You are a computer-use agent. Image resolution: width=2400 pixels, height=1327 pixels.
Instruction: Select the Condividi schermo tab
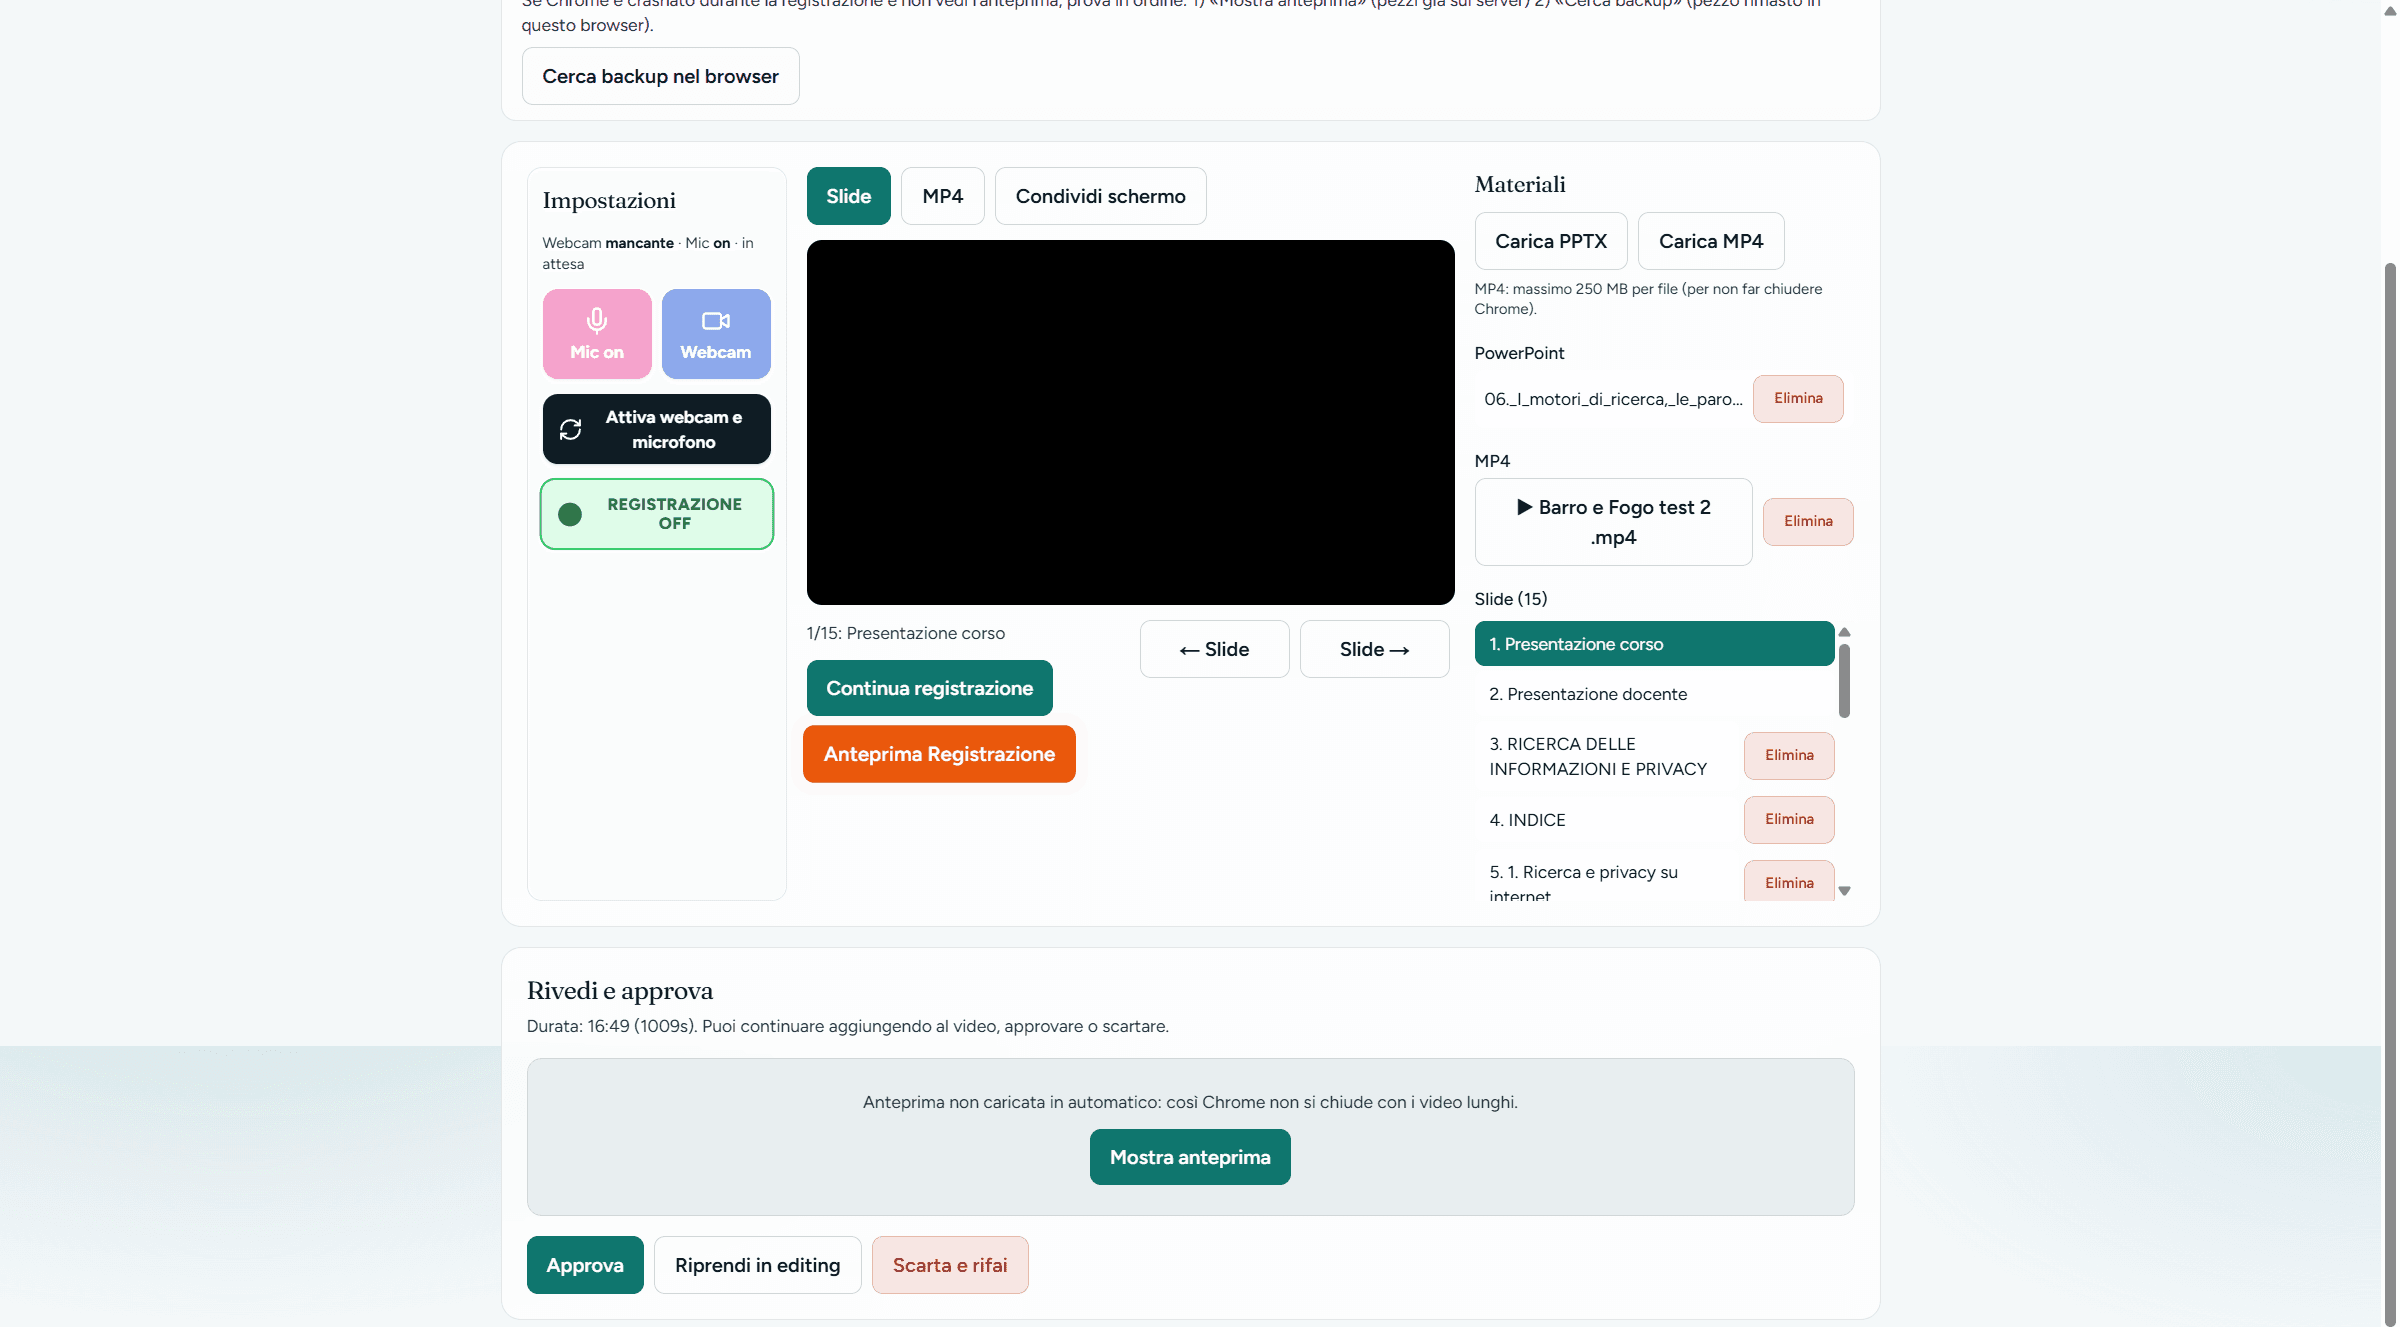(1100, 196)
